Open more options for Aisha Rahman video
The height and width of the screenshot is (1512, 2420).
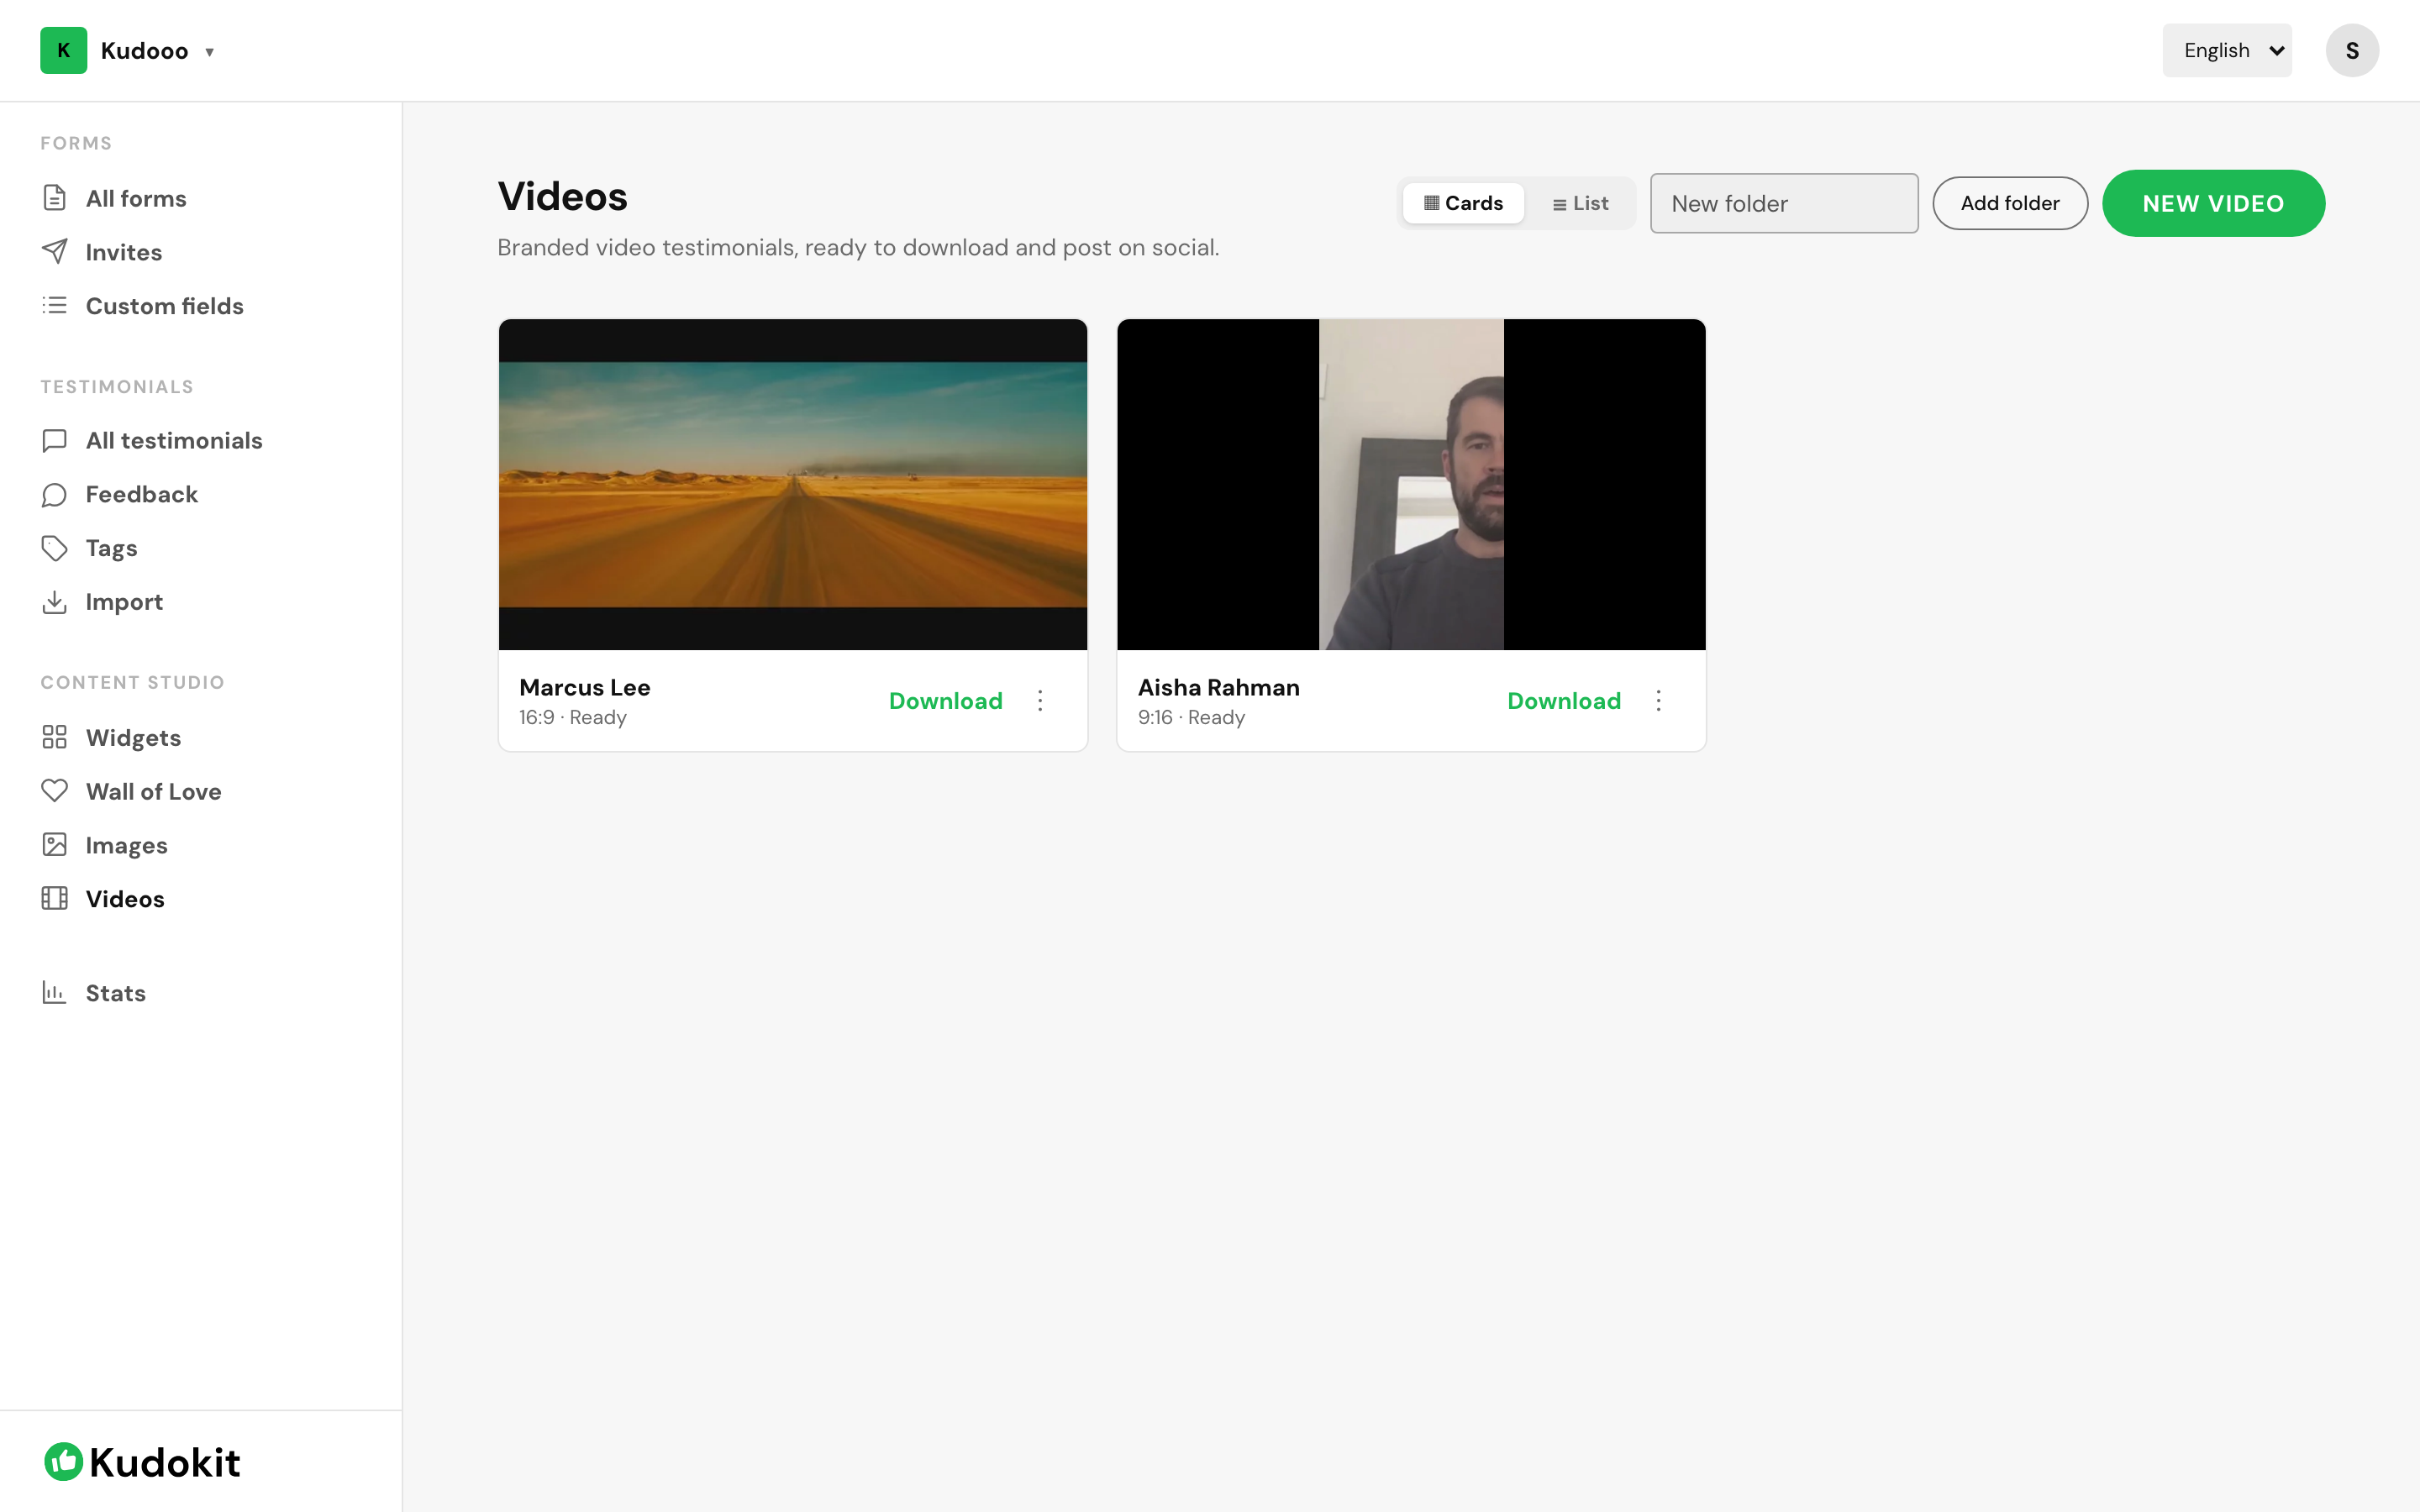(1658, 701)
